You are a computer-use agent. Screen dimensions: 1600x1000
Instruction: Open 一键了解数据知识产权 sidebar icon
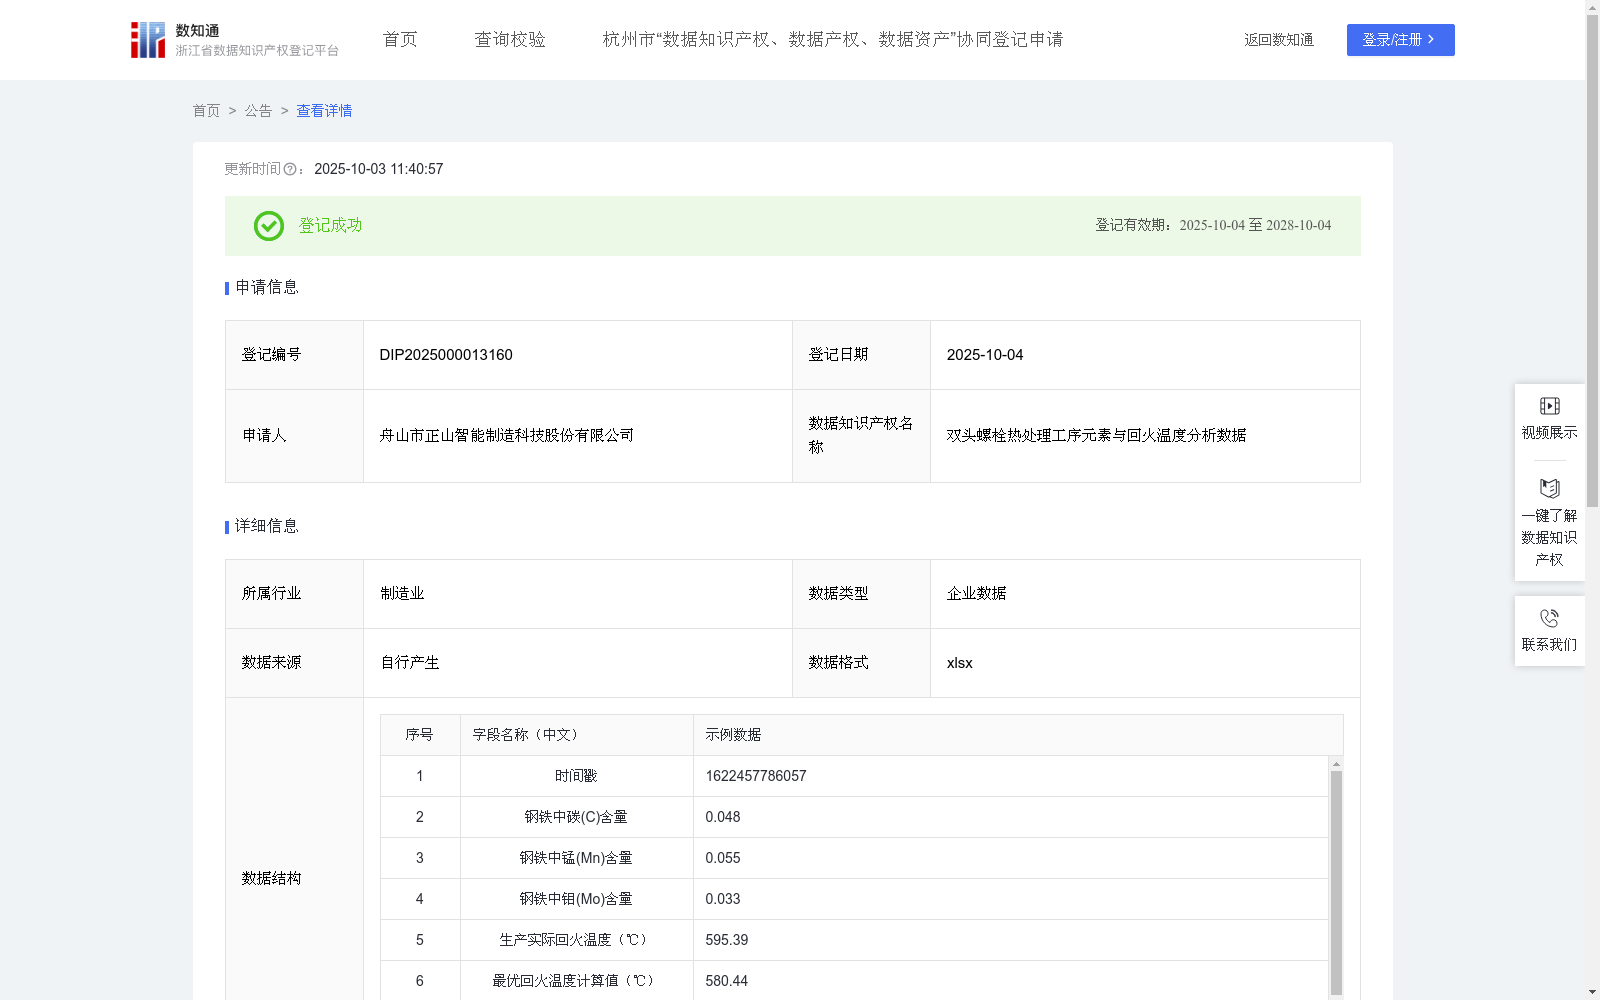click(x=1550, y=488)
